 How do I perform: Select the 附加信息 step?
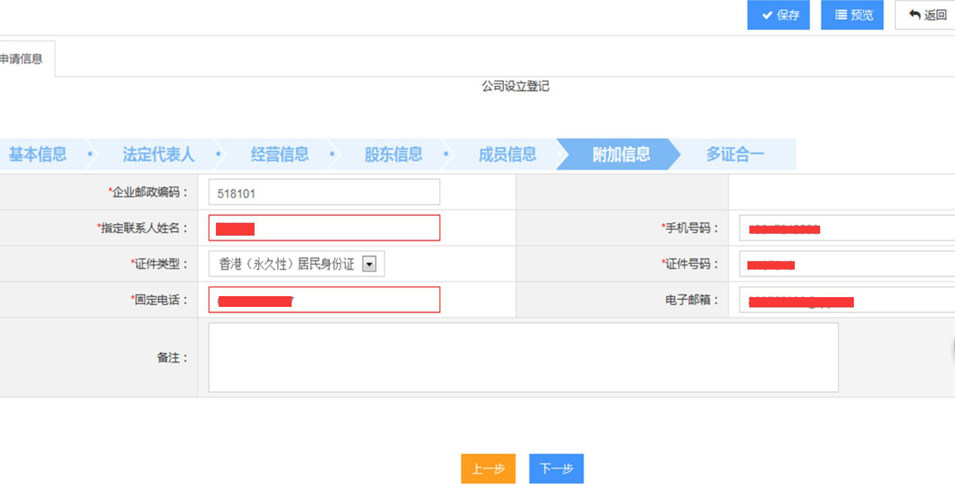point(621,154)
